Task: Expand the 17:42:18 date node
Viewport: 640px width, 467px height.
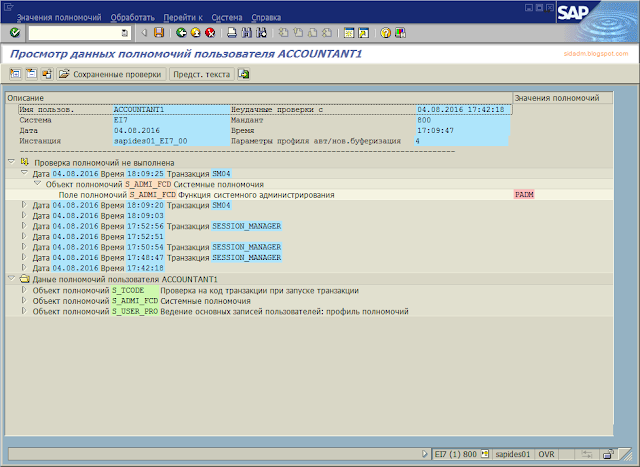Action: [24, 268]
